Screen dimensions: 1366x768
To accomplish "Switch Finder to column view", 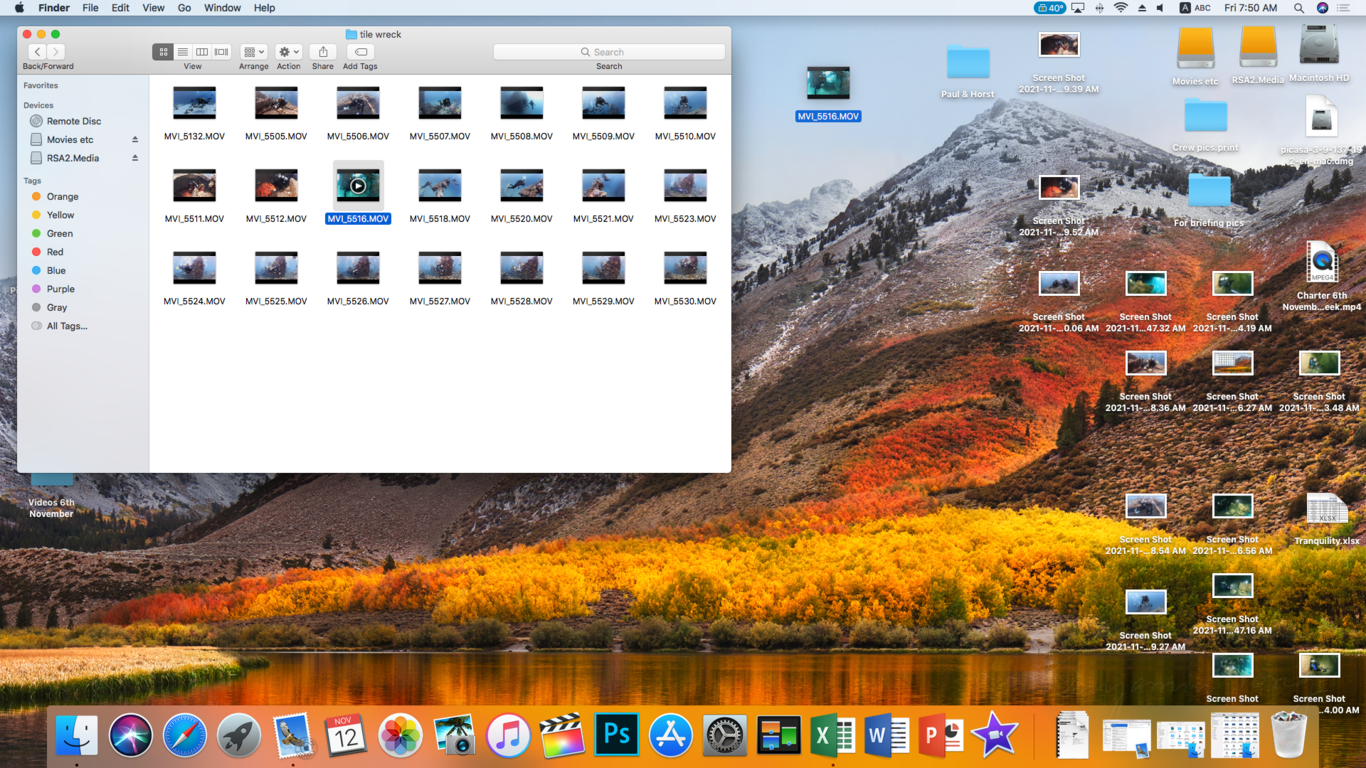I will click(x=202, y=52).
